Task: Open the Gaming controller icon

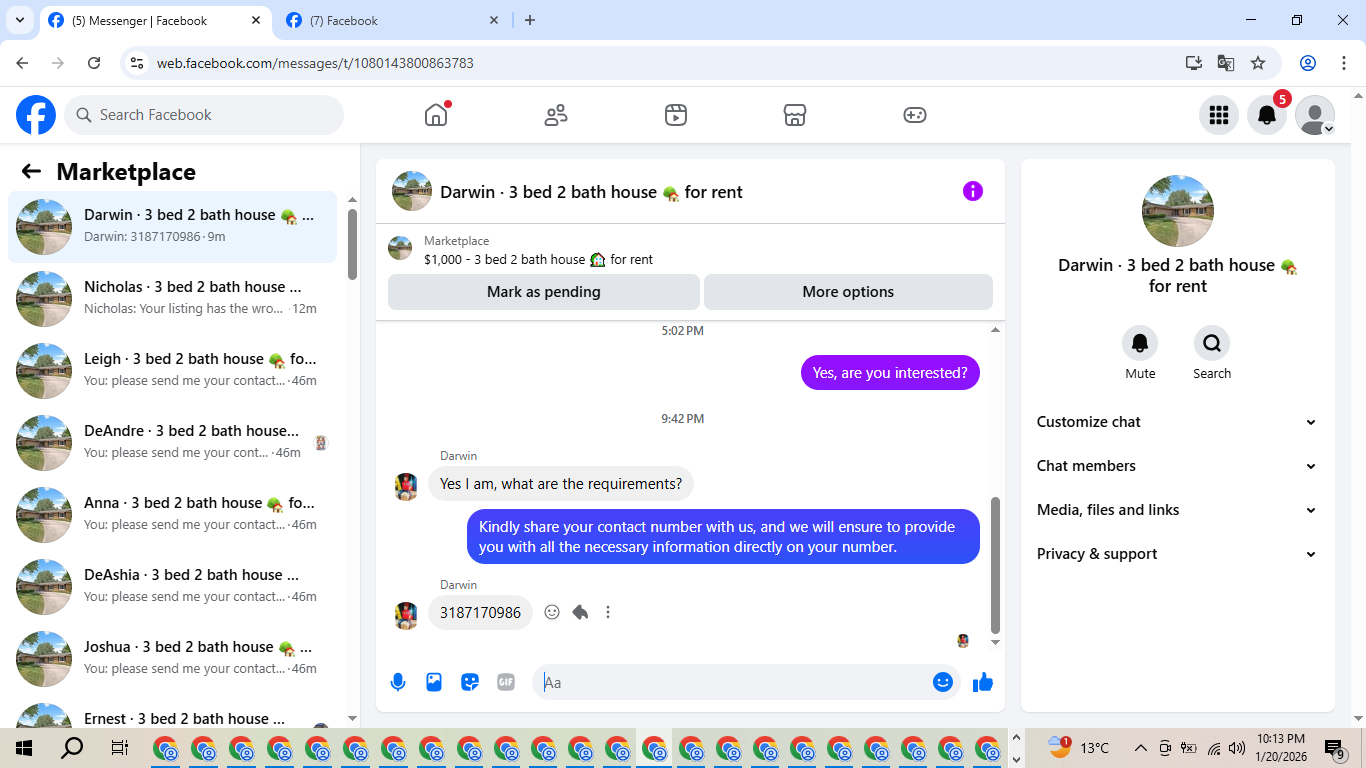Action: [915, 115]
